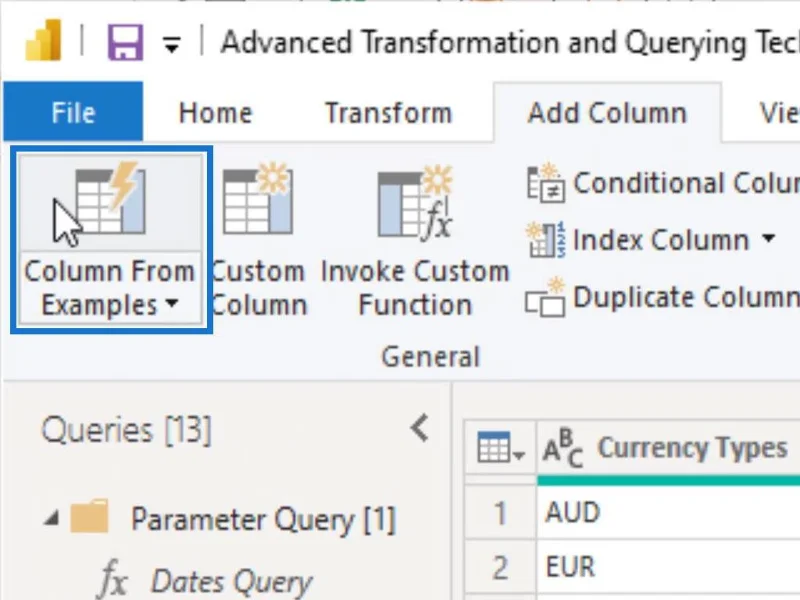Image resolution: width=800 pixels, height=600 pixels.
Task: Click row number 1 in the grid
Action: point(501,512)
